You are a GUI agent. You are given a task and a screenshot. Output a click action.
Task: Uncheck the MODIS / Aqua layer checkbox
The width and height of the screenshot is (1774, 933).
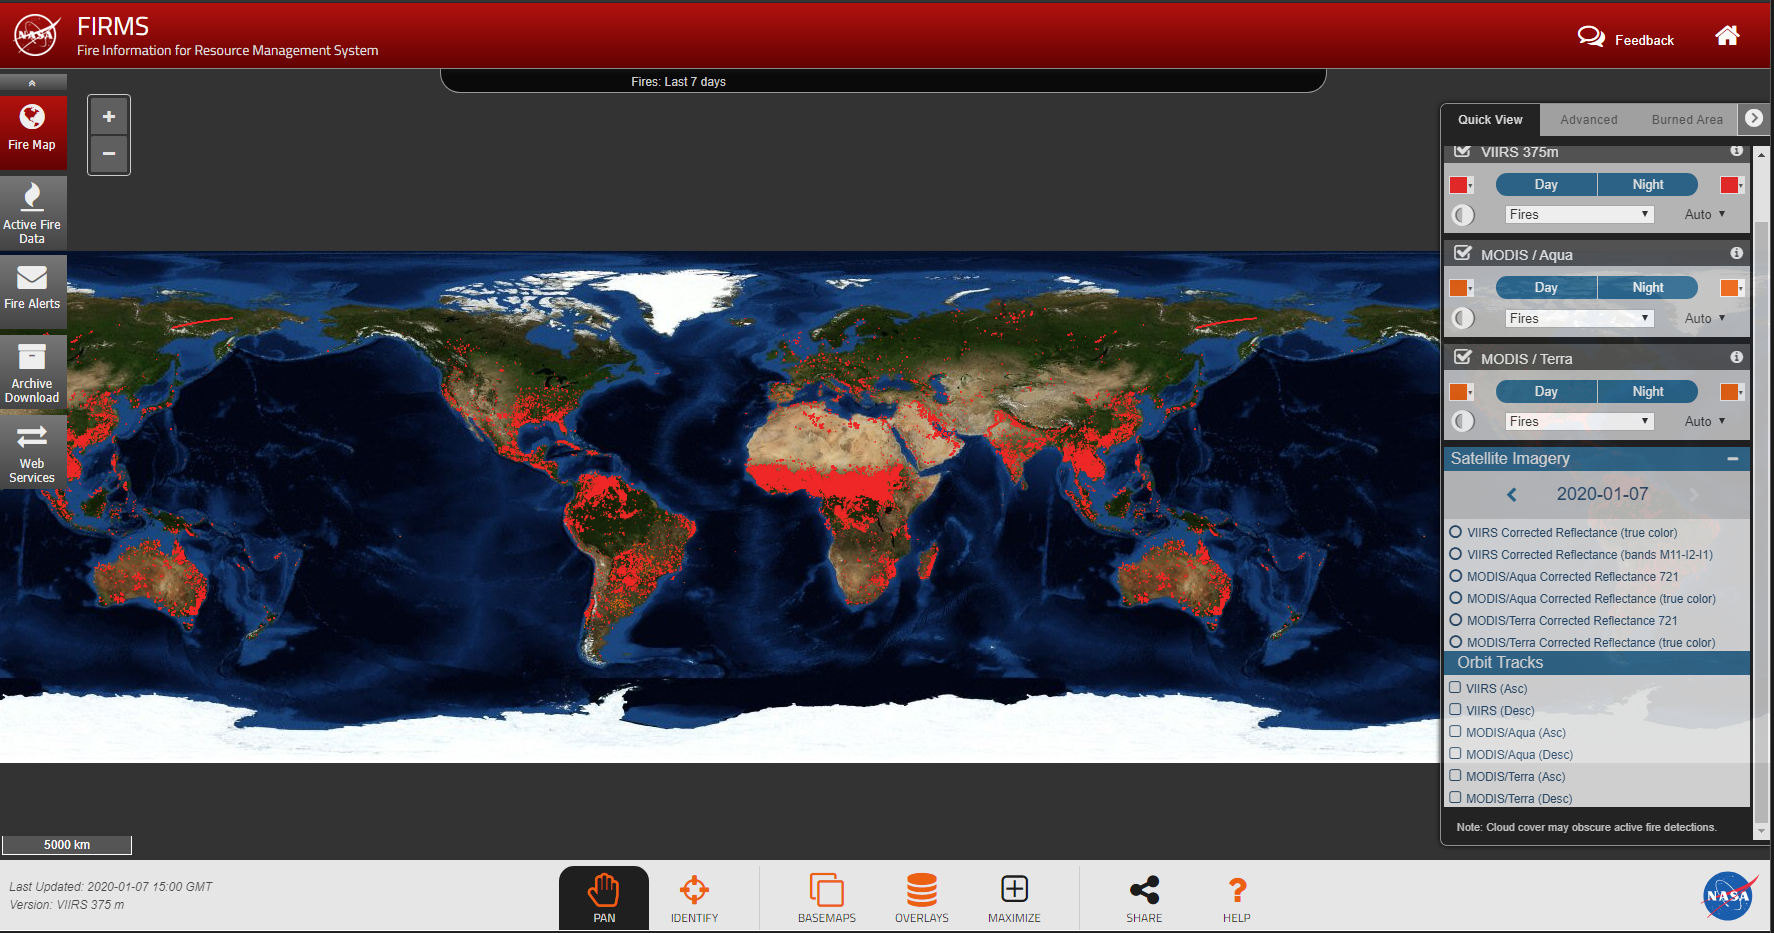pos(1463,254)
